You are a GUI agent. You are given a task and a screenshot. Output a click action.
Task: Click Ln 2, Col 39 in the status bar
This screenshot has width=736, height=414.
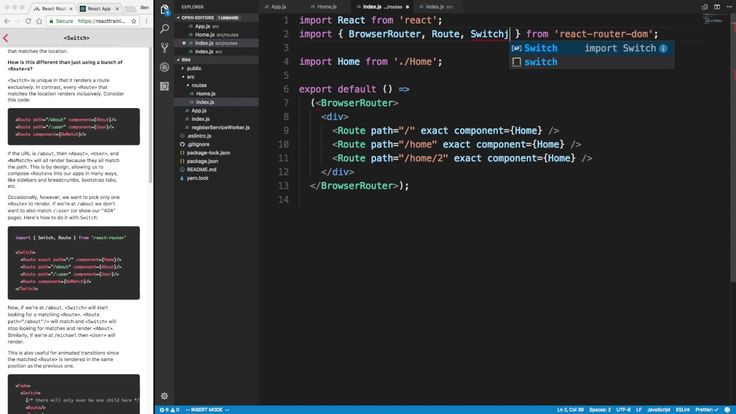[x=570, y=410]
